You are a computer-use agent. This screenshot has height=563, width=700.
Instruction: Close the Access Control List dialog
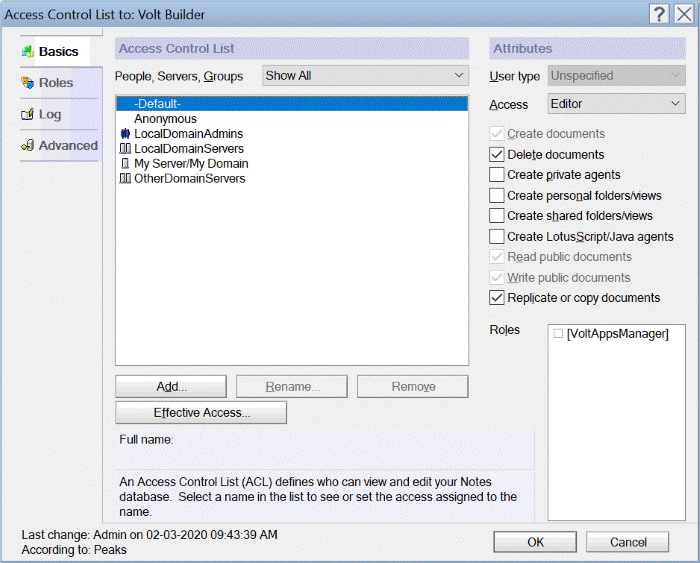(x=684, y=14)
